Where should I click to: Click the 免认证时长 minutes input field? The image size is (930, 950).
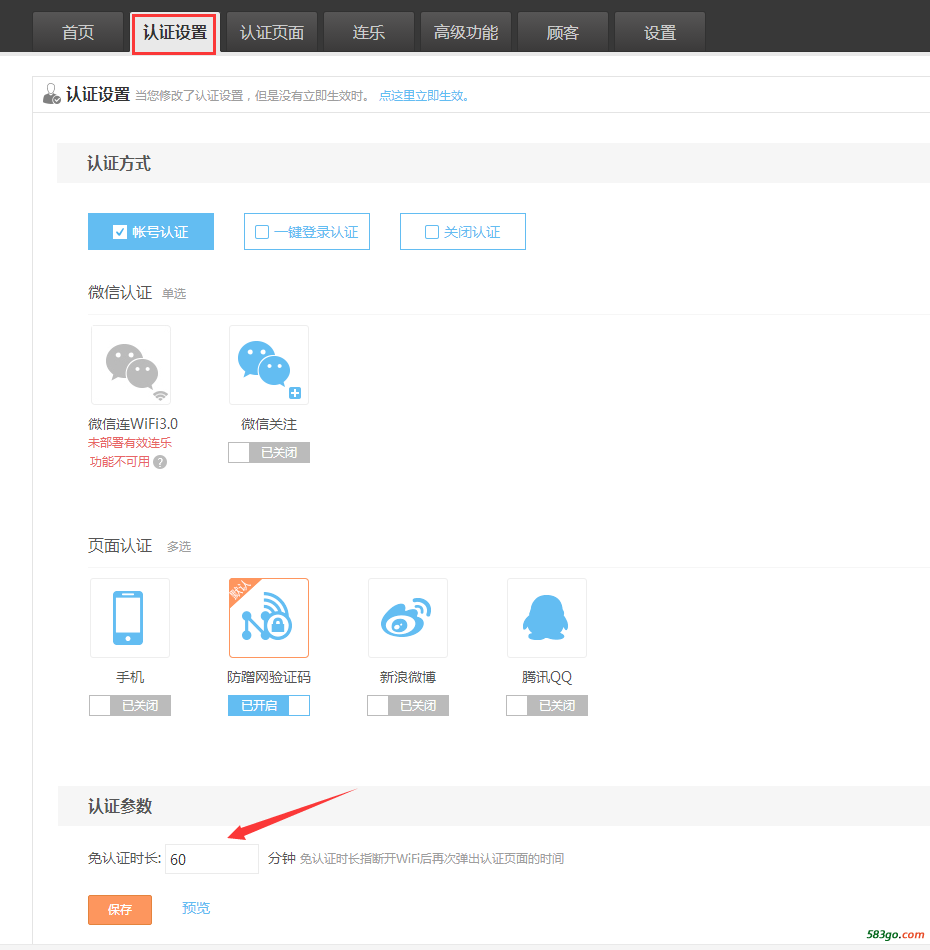[x=212, y=859]
